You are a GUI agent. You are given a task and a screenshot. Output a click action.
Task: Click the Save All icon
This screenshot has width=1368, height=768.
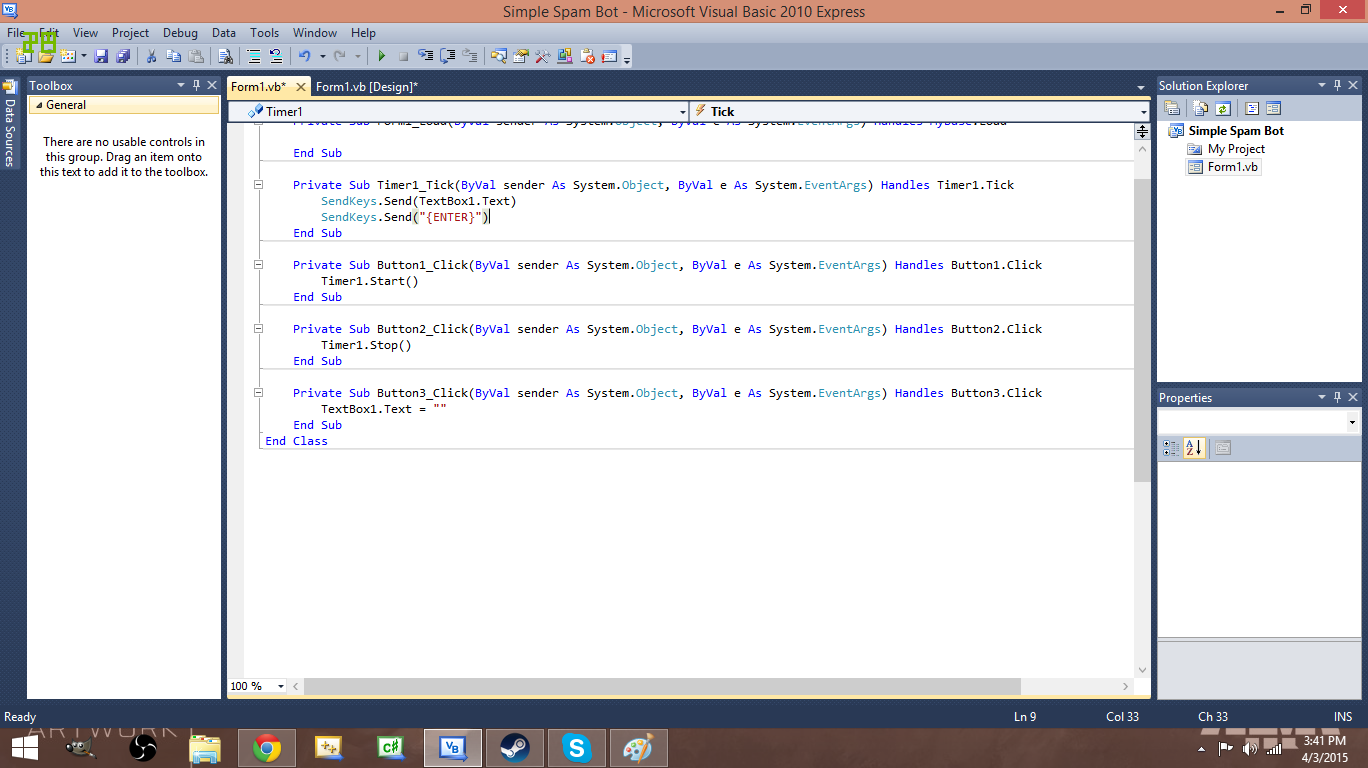click(123, 56)
